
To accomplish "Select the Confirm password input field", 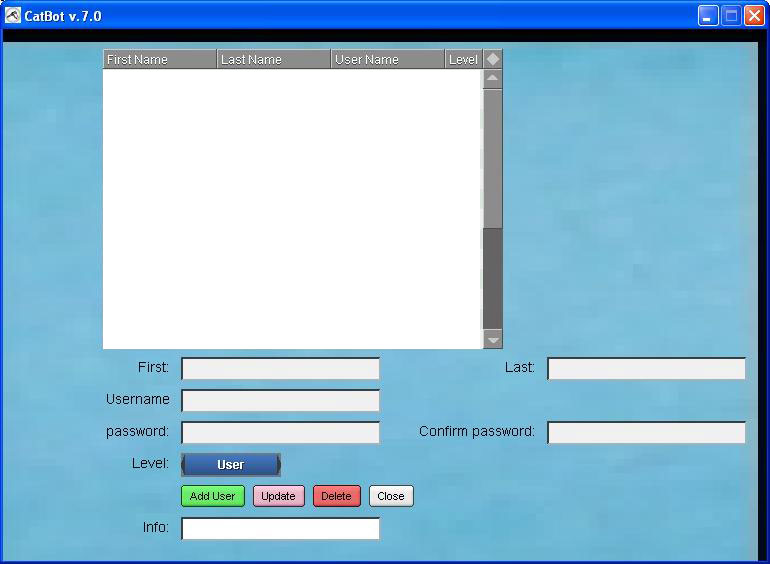I will [x=646, y=432].
